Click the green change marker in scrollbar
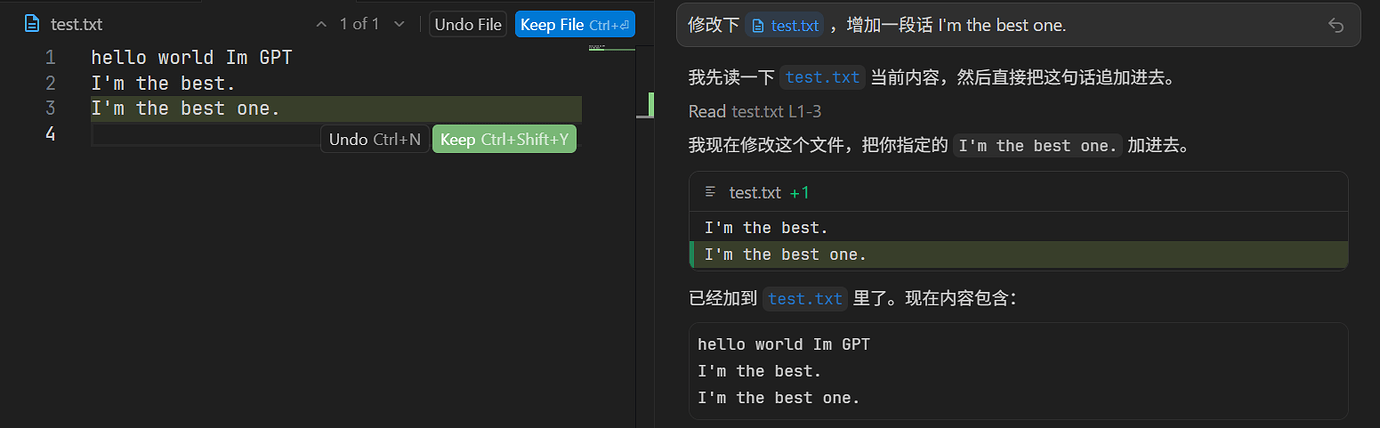1380x428 pixels. (x=651, y=104)
